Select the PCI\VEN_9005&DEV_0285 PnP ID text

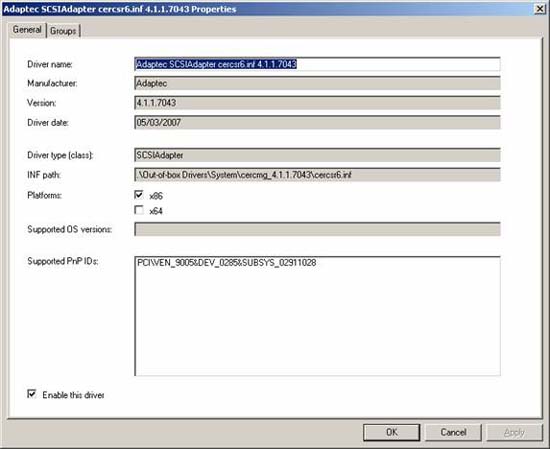pyautogui.click(x=227, y=263)
